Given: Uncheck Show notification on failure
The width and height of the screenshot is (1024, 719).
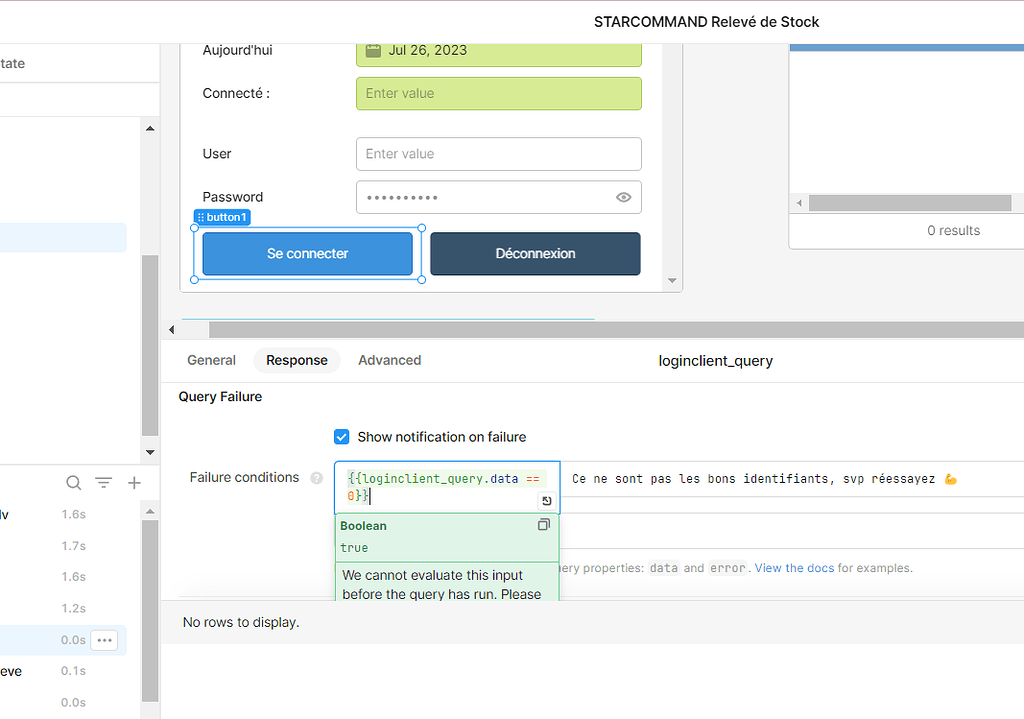Looking at the screenshot, I should click(x=342, y=437).
